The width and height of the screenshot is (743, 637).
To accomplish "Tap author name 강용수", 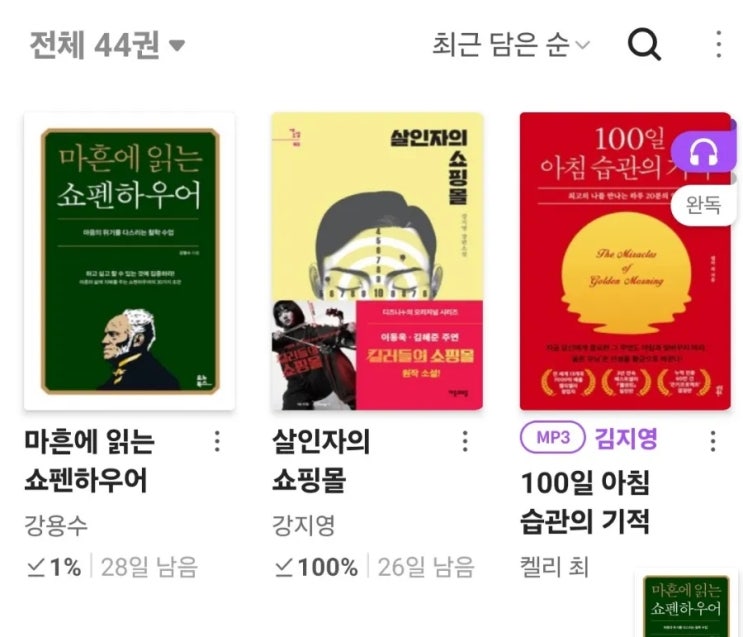I will click(x=56, y=525).
